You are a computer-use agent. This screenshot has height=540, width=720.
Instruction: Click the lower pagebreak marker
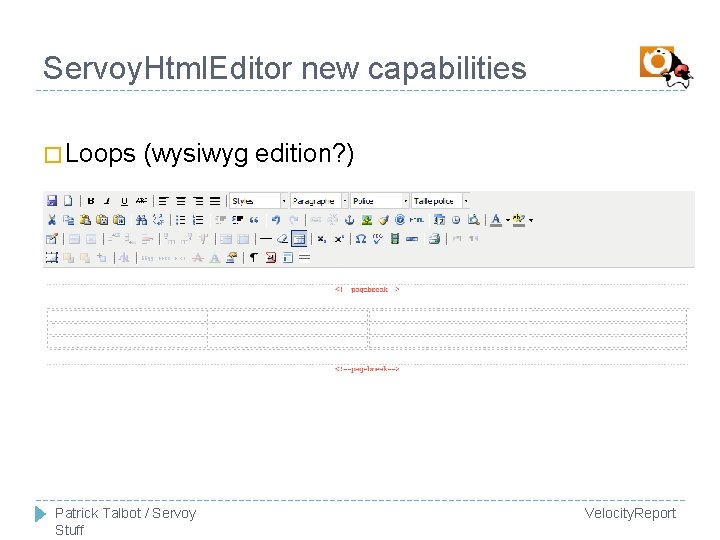(x=367, y=369)
